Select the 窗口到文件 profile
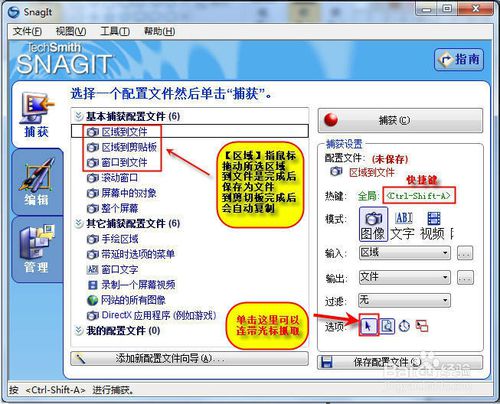 click(x=124, y=162)
